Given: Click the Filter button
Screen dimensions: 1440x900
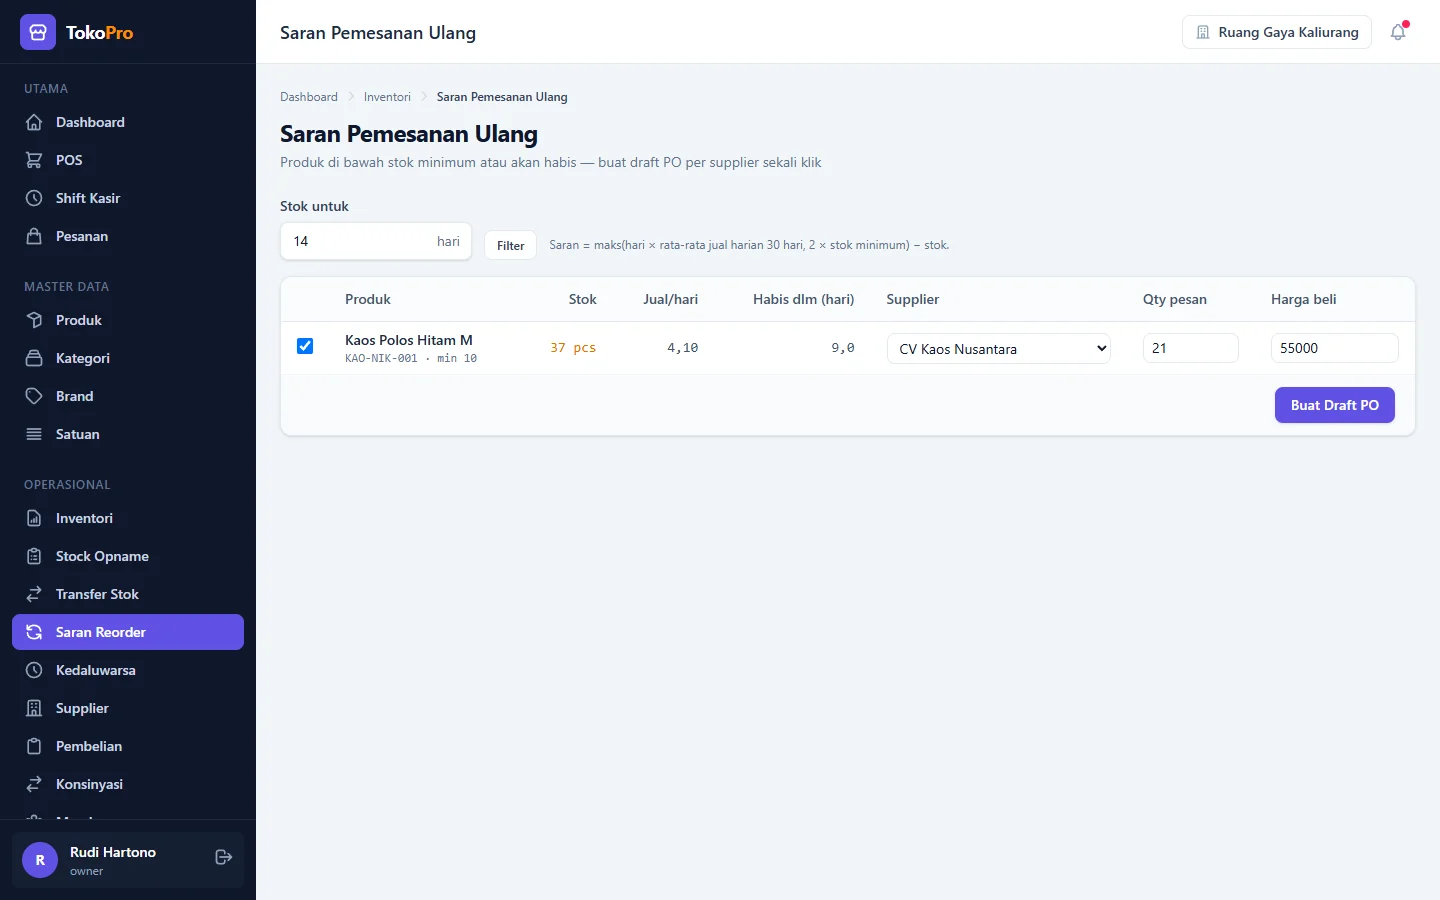Looking at the screenshot, I should tap(511, 245).
